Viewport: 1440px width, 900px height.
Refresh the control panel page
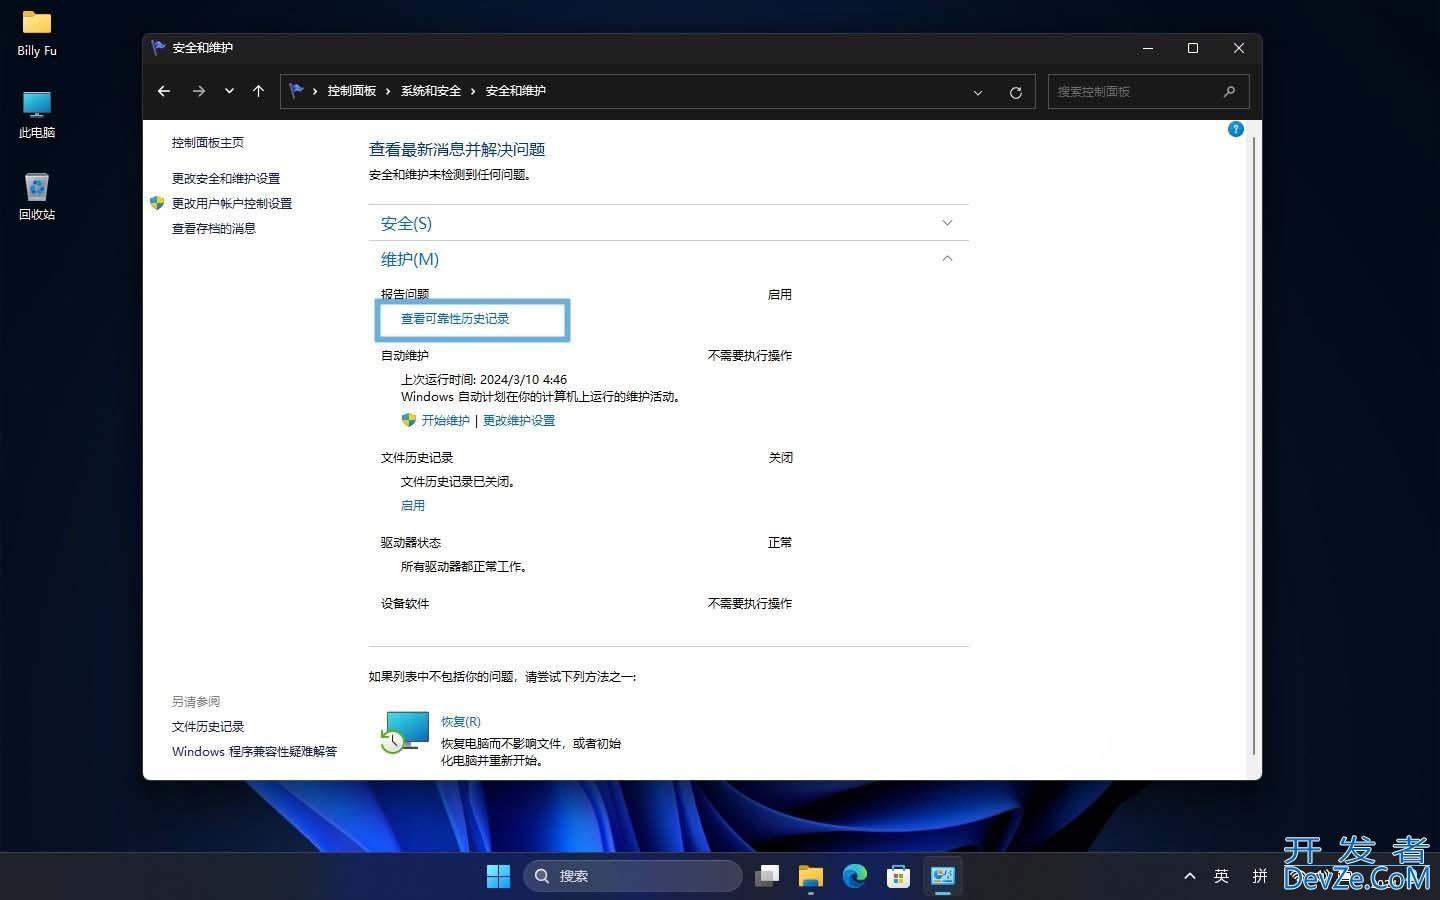[x=1015, y=92]
